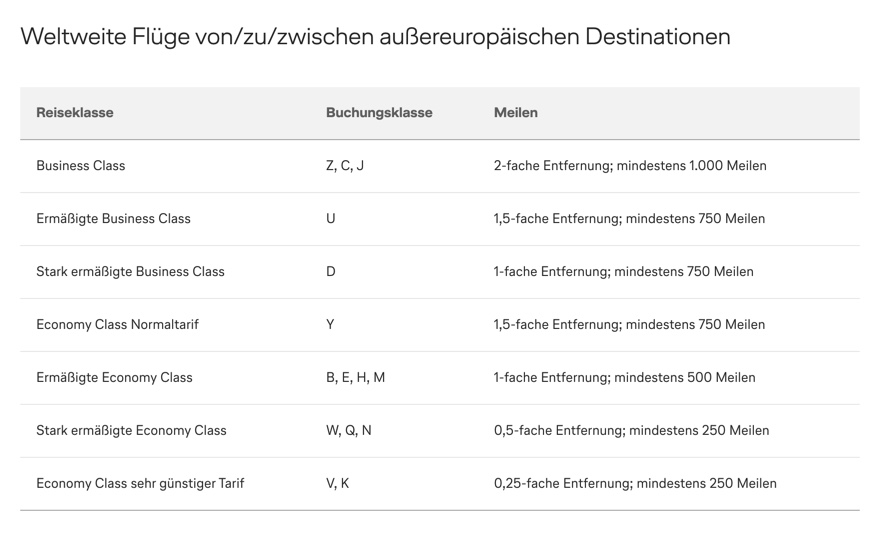Click the page heading about Weltweite Flüge
884x548 pixels.
pyautogui.click(x=375, y=37)
